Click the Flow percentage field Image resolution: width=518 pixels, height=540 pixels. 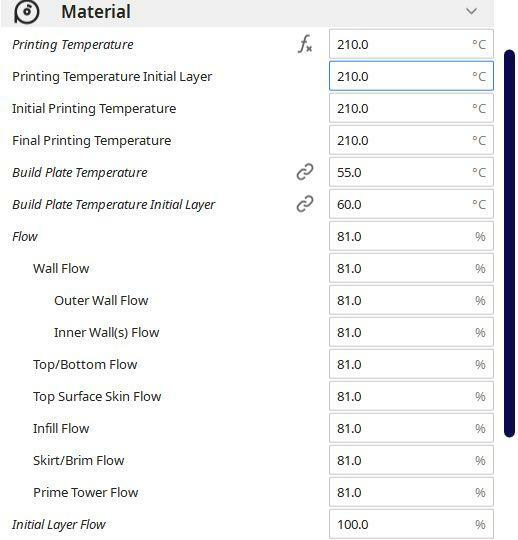point(411,236)
